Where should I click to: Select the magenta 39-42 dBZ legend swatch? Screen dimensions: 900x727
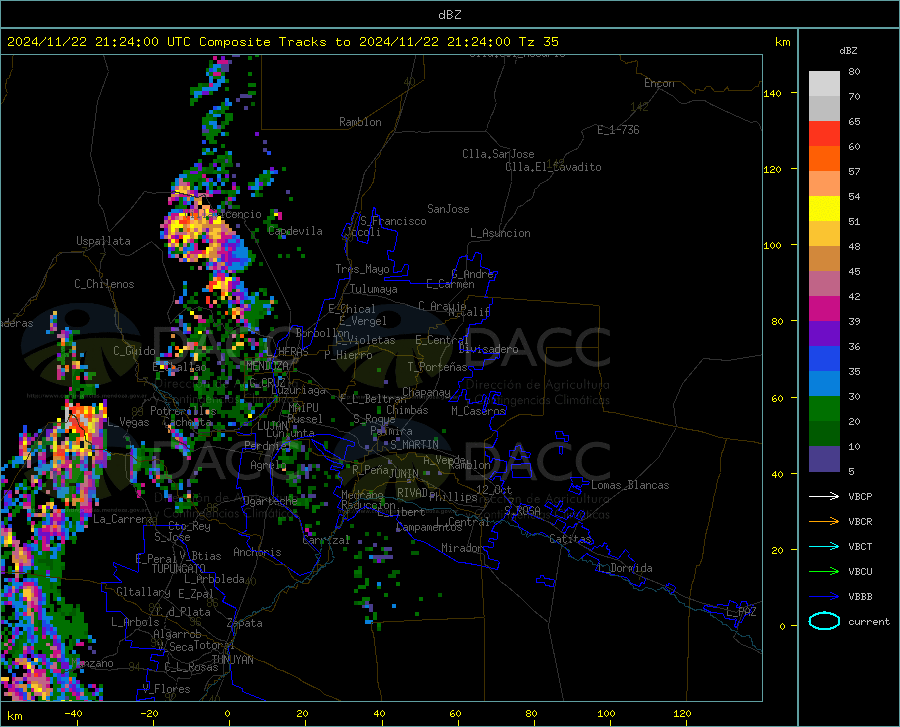824,309
